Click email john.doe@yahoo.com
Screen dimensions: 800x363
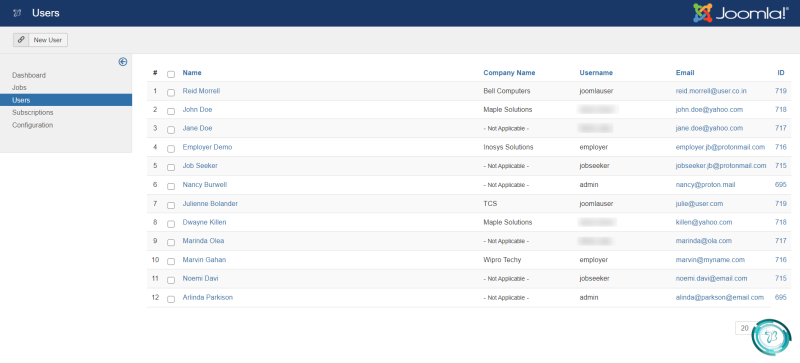[709, 110]
